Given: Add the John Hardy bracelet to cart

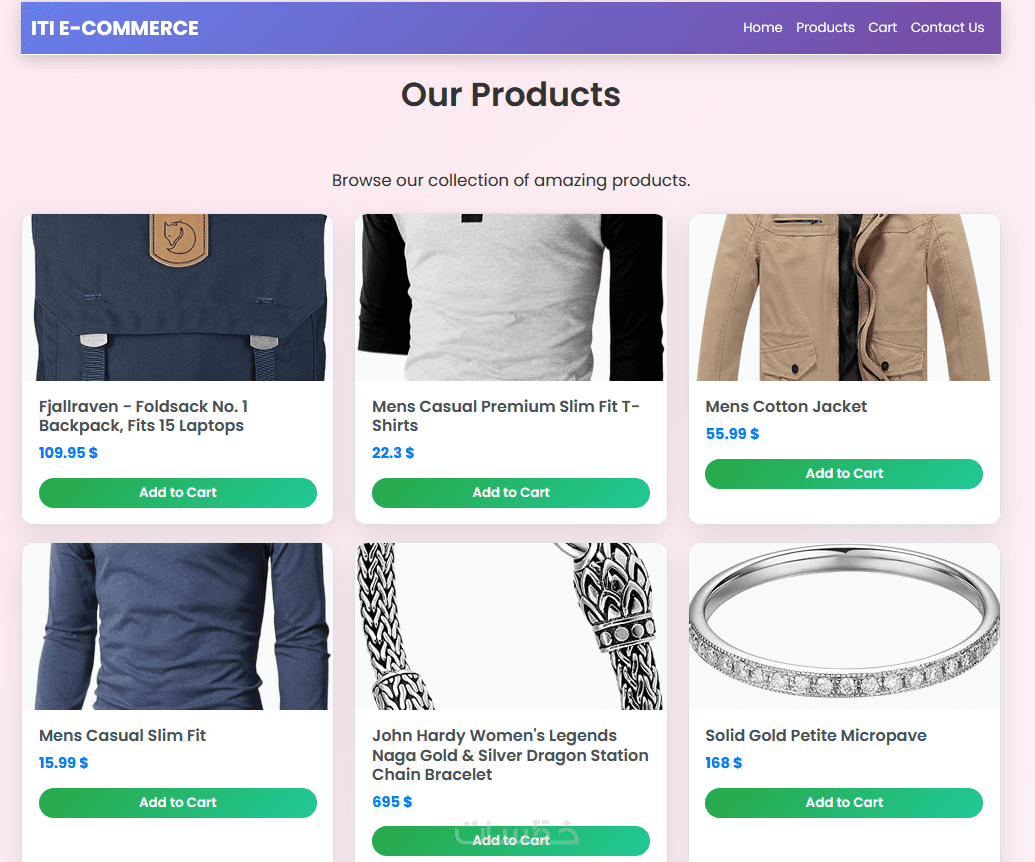Looking at the screenshot, I should click(x=510, y=841).
